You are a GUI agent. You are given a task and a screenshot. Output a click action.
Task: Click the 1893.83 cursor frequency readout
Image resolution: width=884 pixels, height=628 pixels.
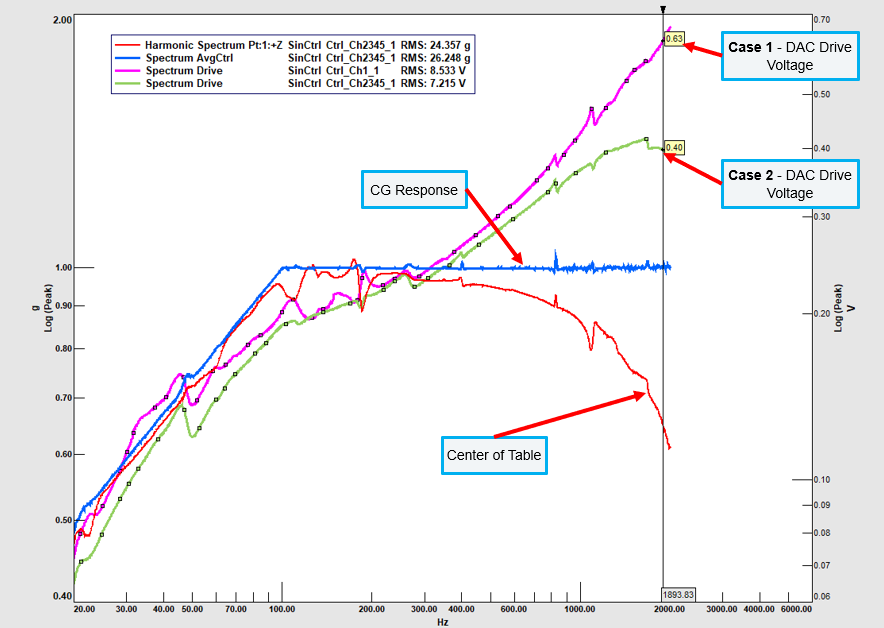click(x=679, y=594)
